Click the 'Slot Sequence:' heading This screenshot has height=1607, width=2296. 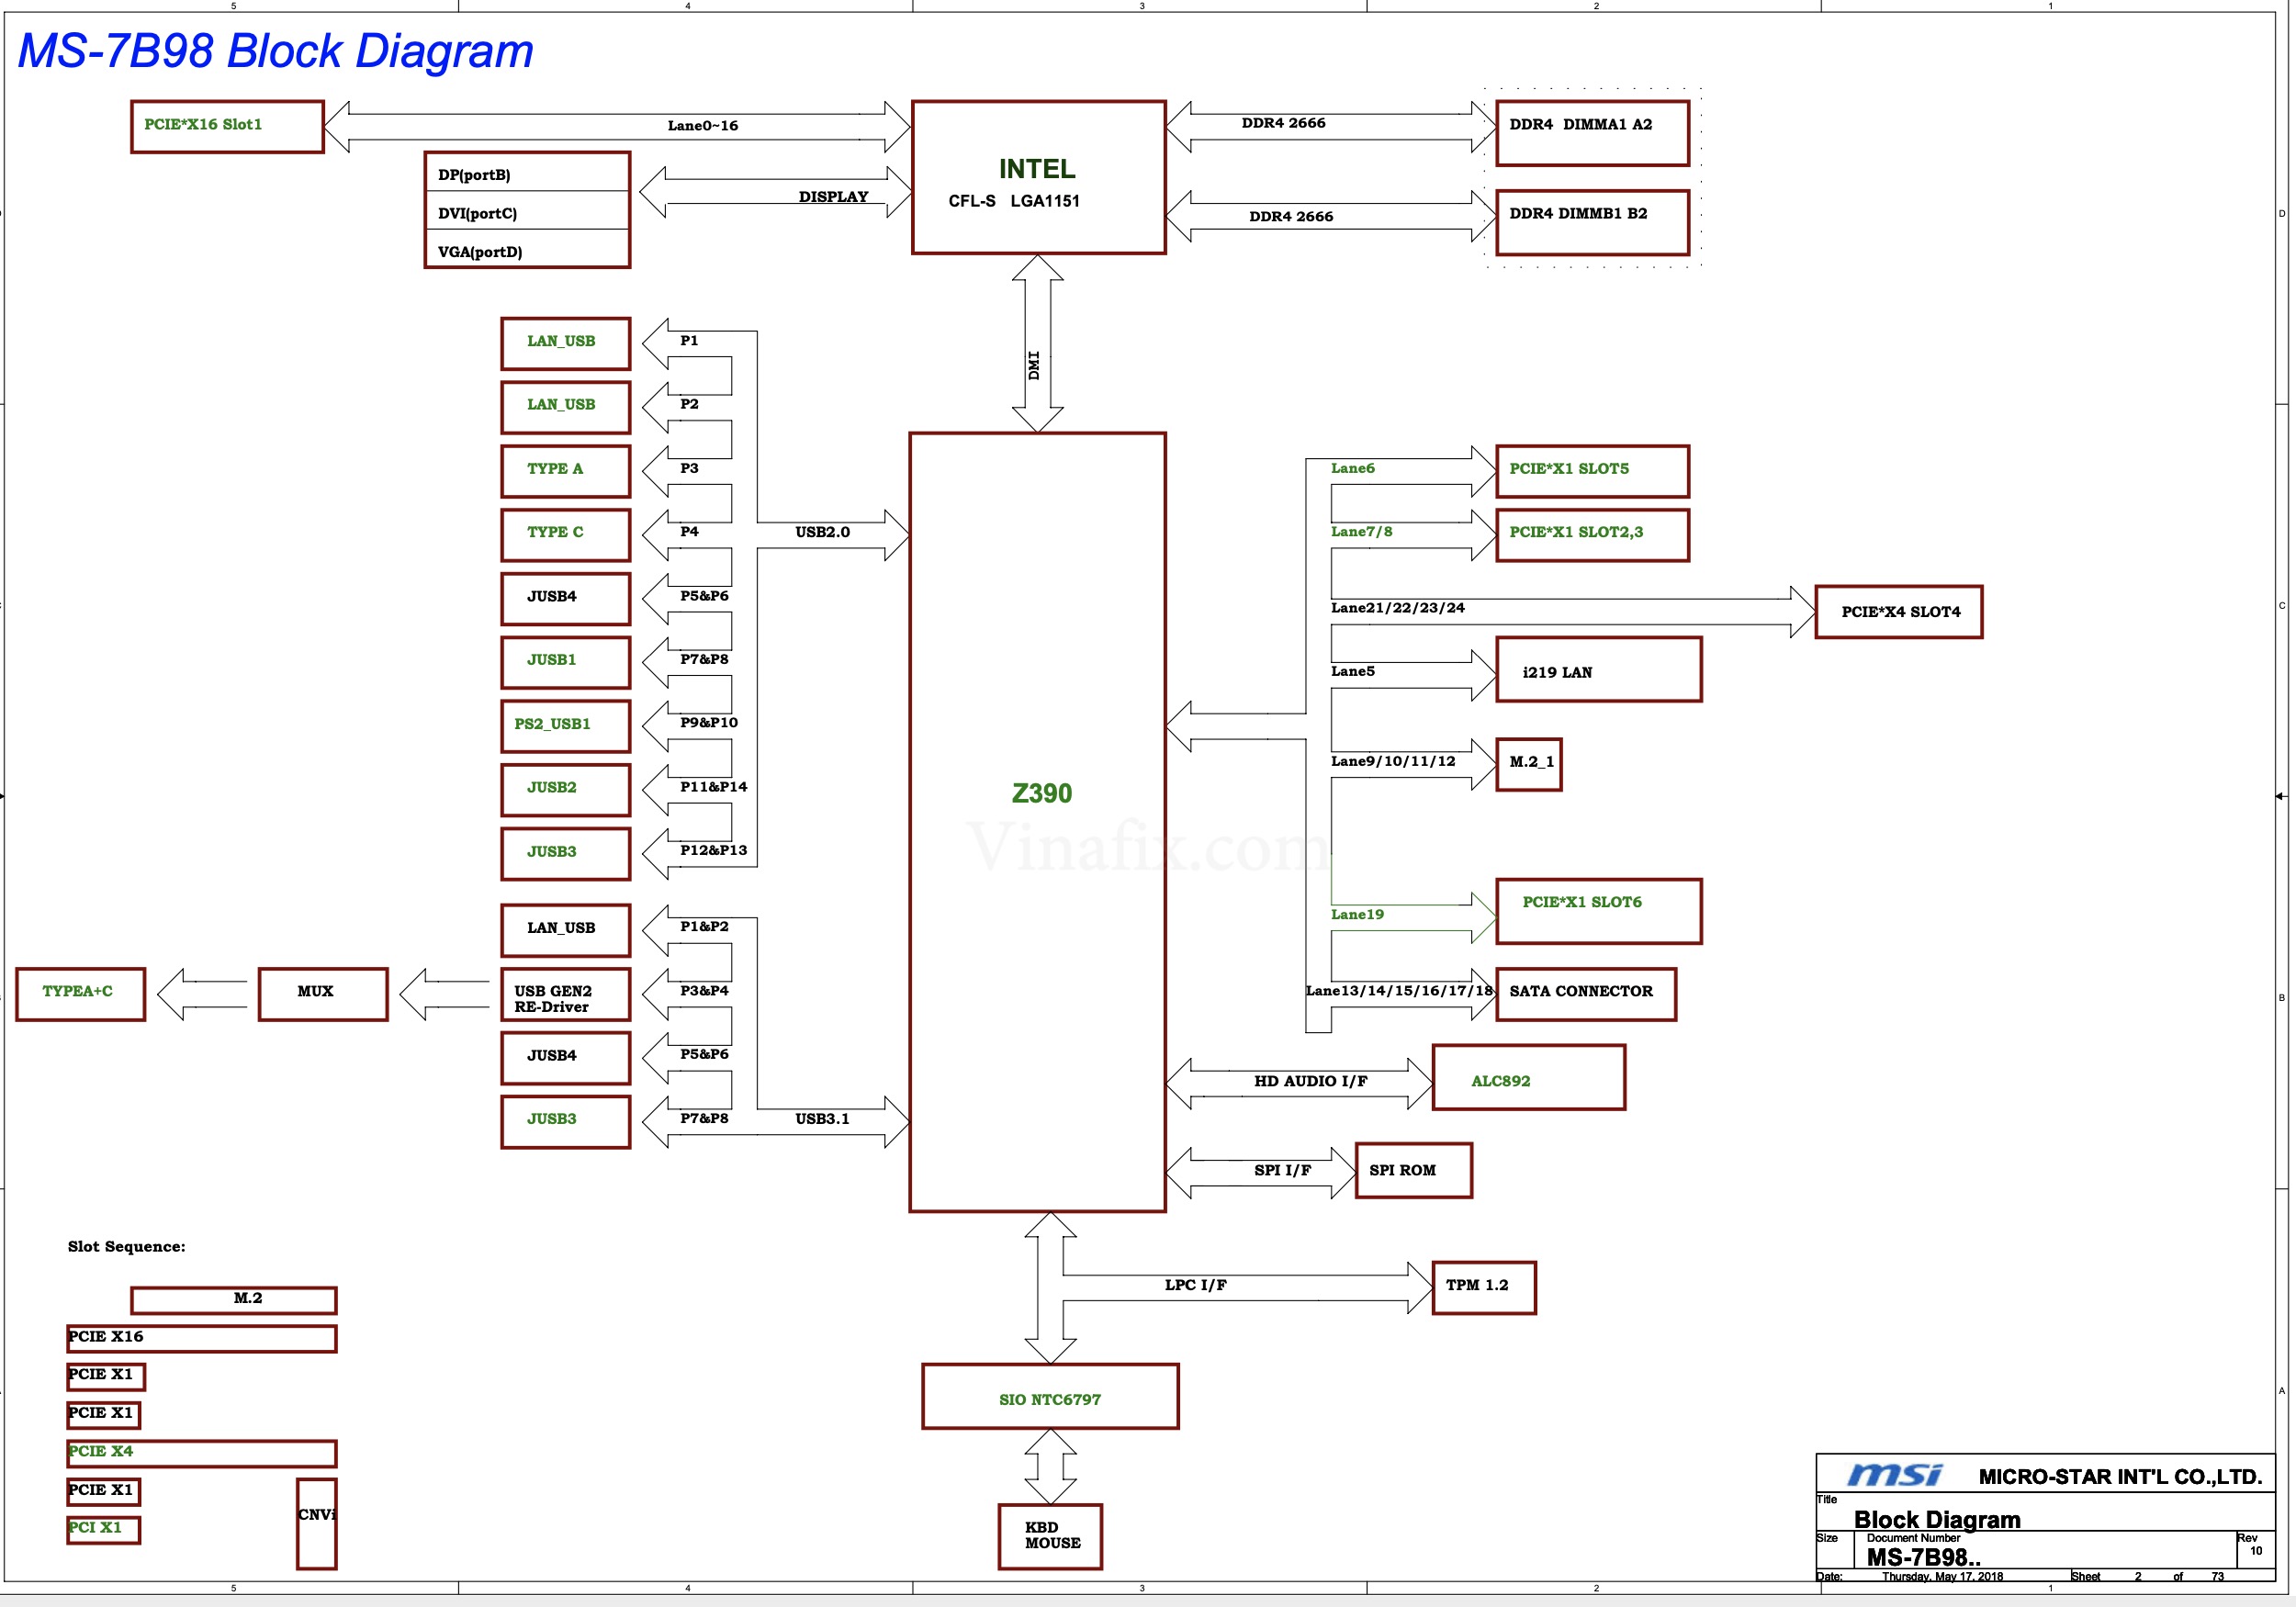[x=126, y=1246]
